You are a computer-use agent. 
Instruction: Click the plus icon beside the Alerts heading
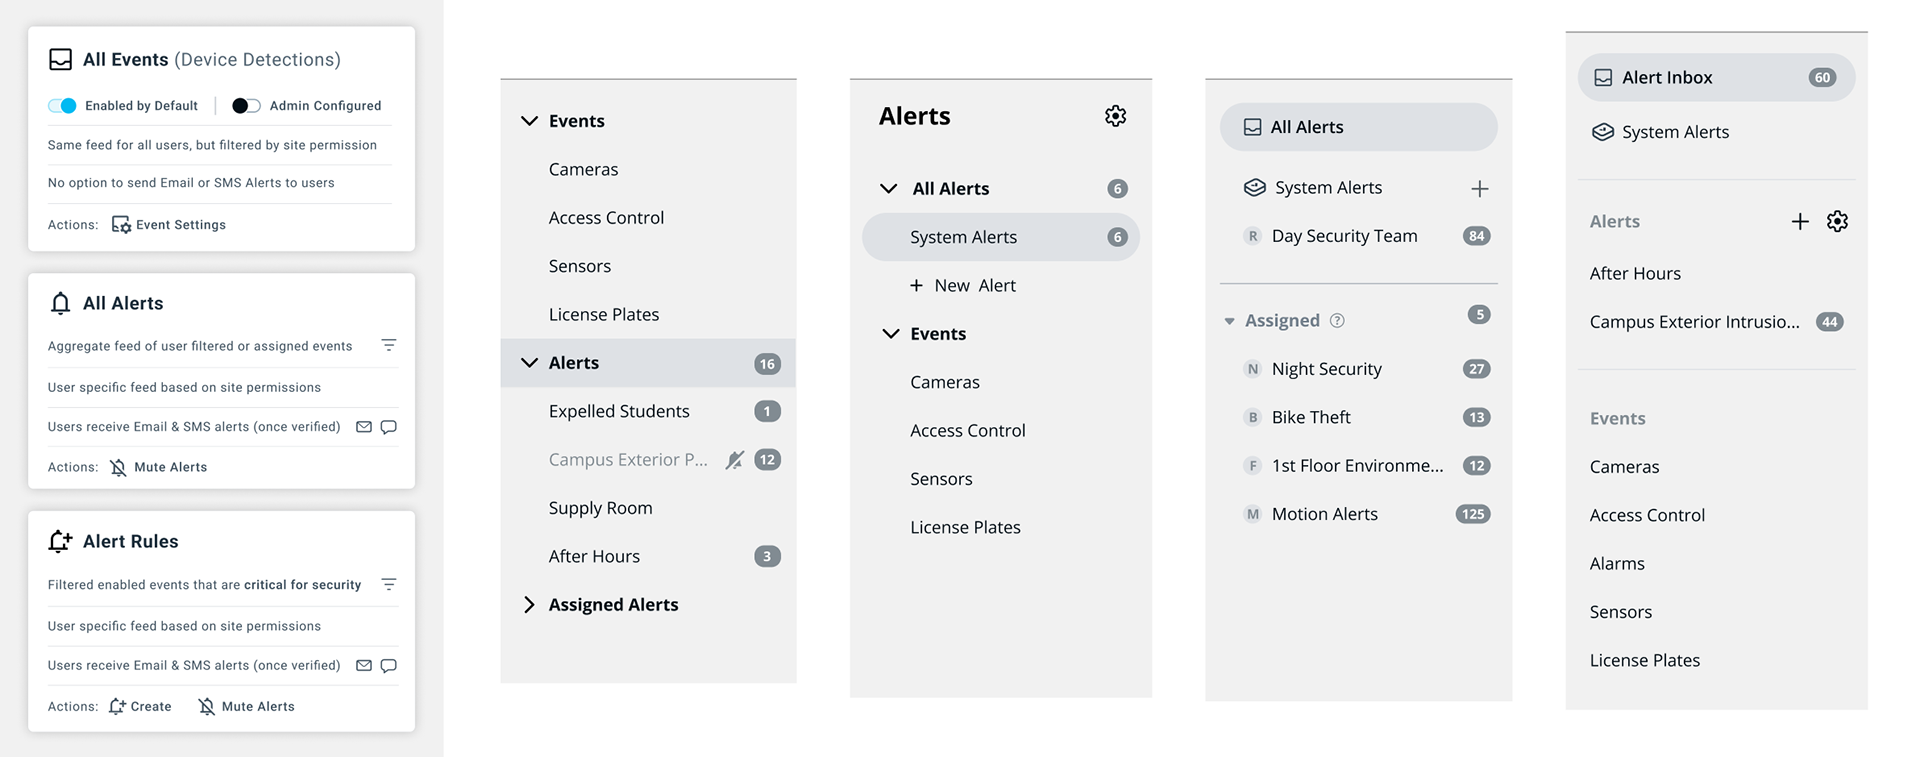tap(1800, 222)
